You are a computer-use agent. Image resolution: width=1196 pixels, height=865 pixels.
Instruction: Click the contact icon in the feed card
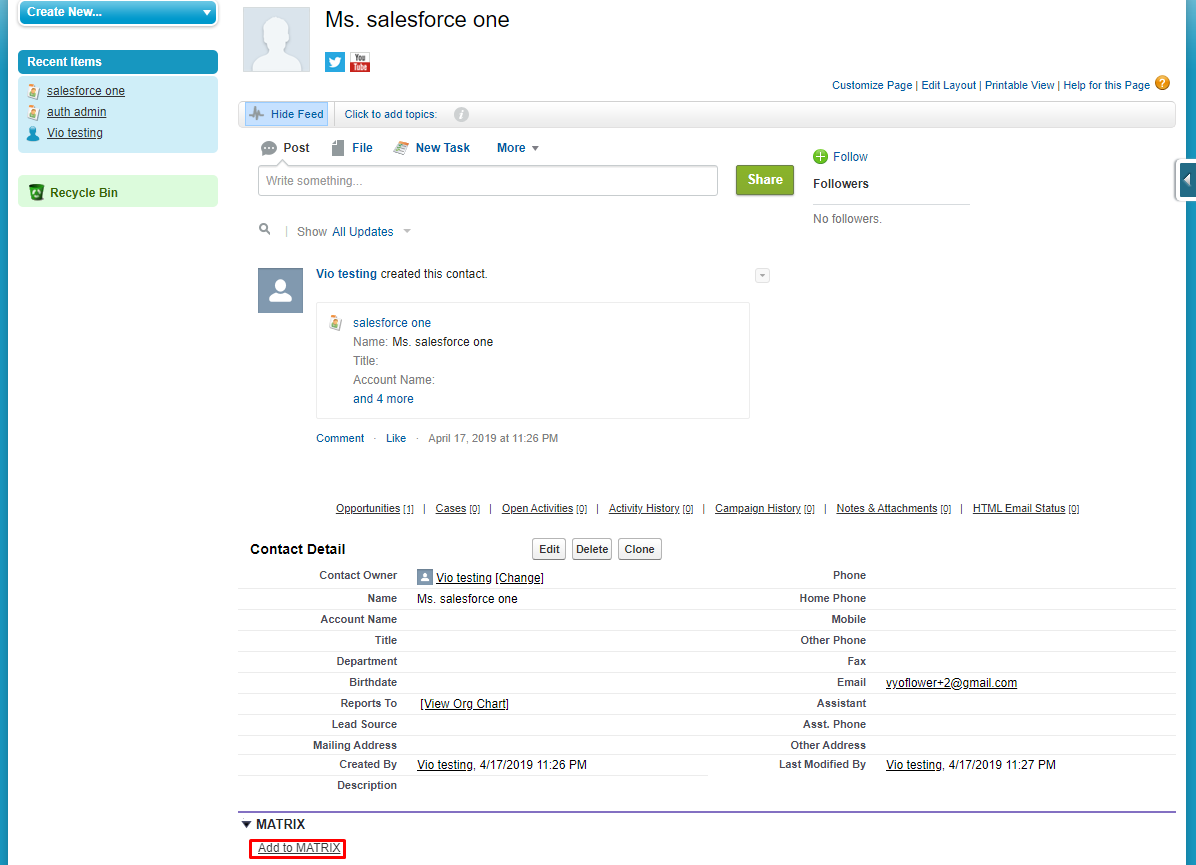click(336, 323)
